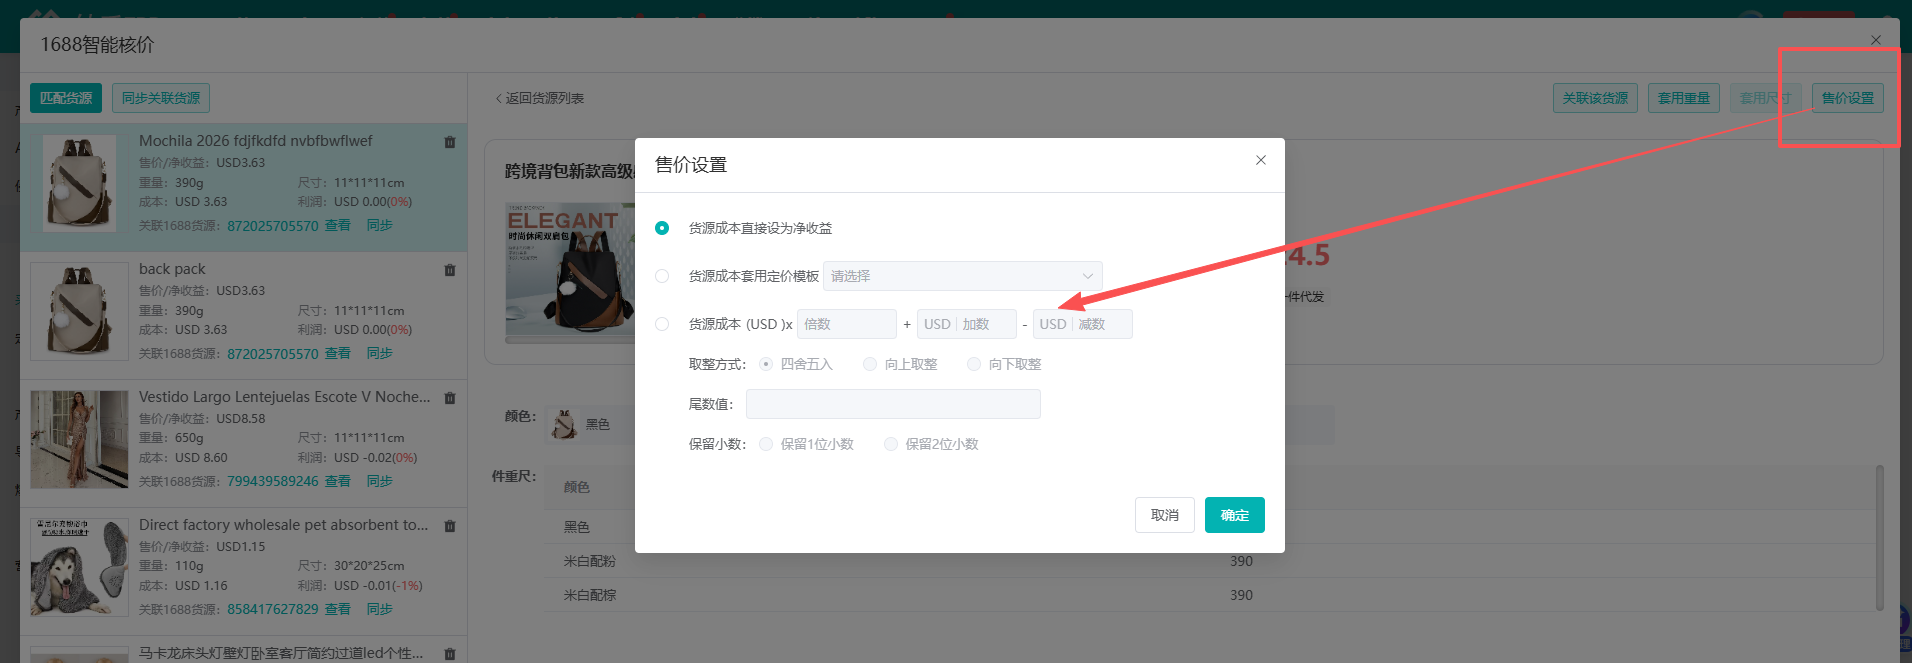Viewport: 1912px width, 663px height.
Task: Go back via 返回货源列表
Action: click(540, 98)
